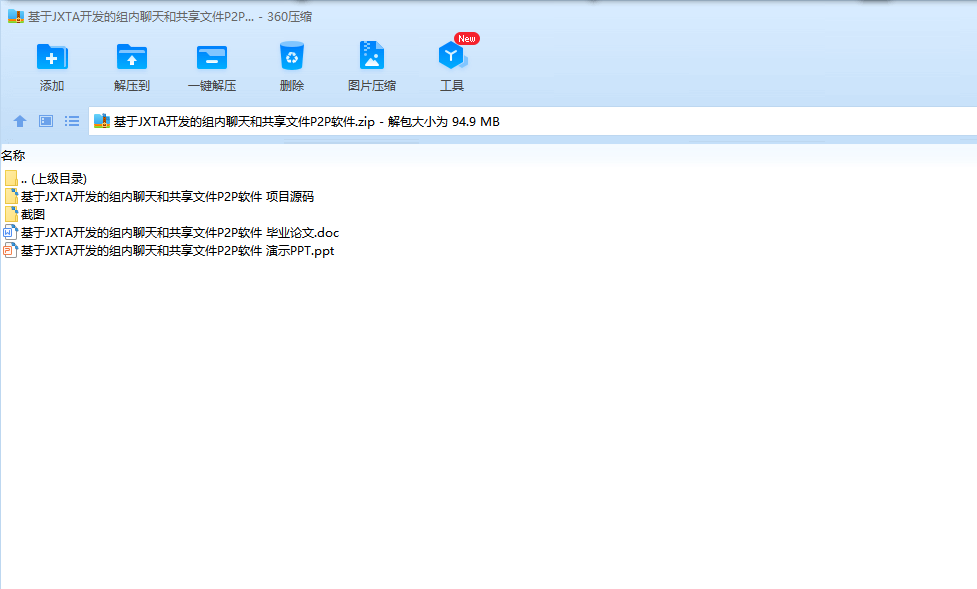The image size is (977, 589).
Task: Click the 删除 (Delete) trash icon
Action: (x=292, y=56)
